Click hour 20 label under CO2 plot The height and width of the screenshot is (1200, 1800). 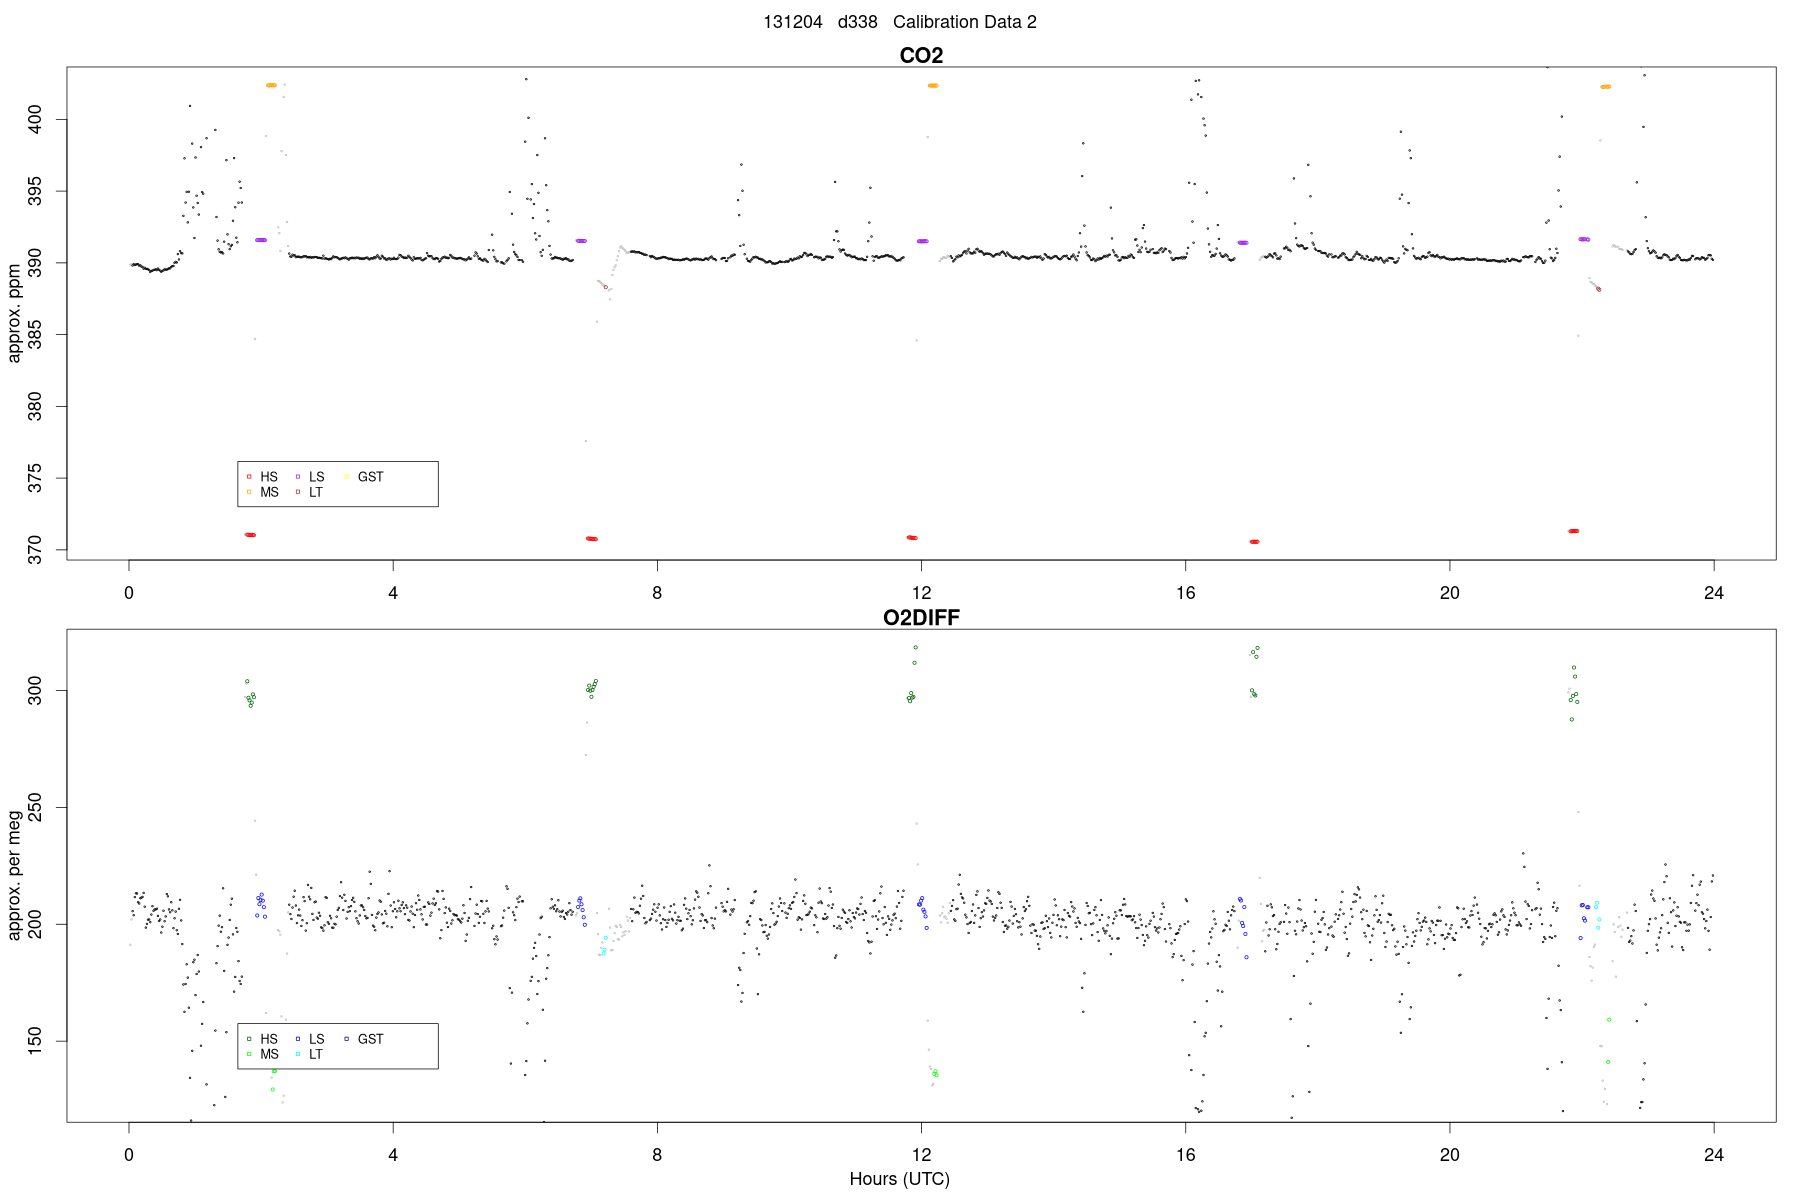coord(1450,593)
